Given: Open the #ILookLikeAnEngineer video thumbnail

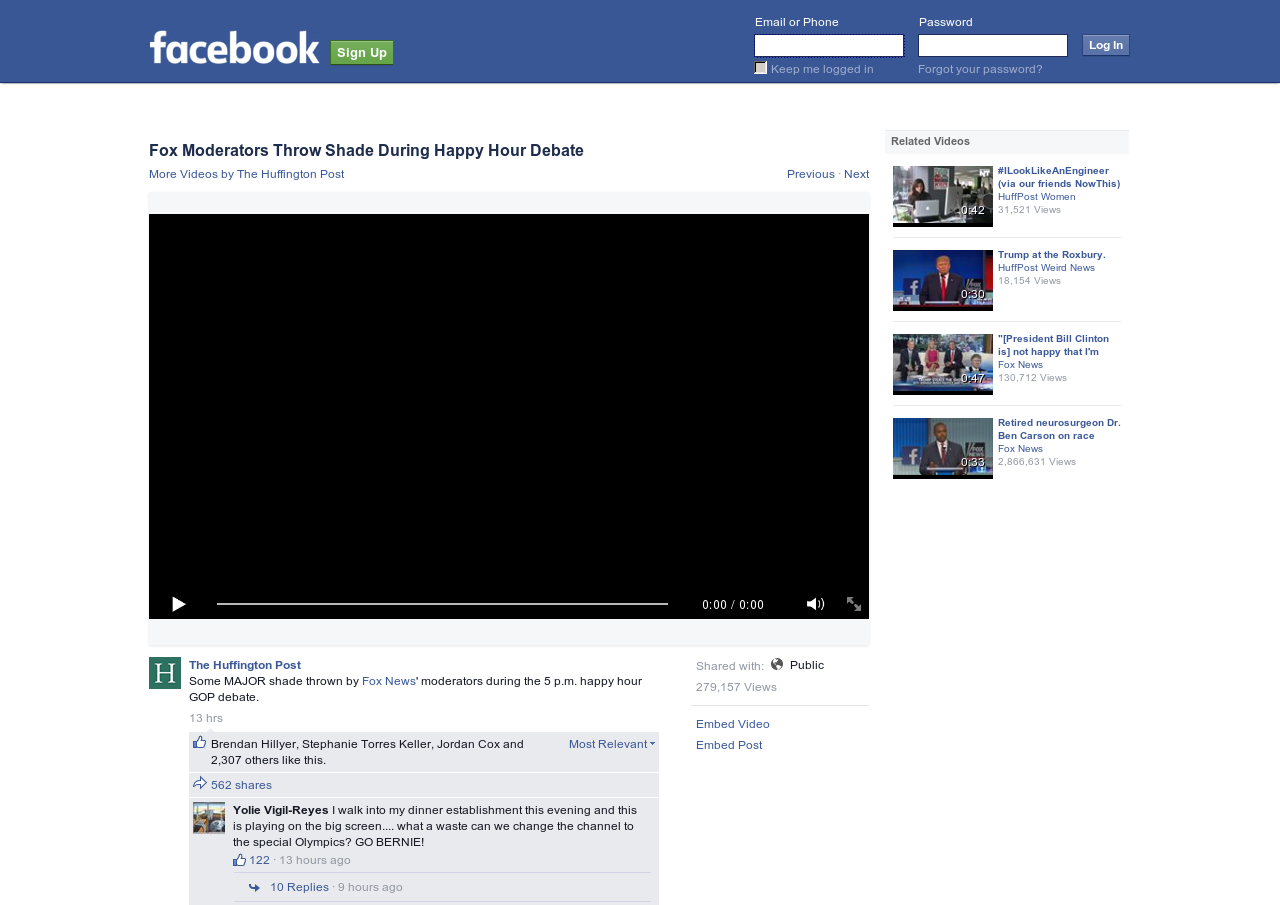Looking at the screenshot, I should 943,196.
